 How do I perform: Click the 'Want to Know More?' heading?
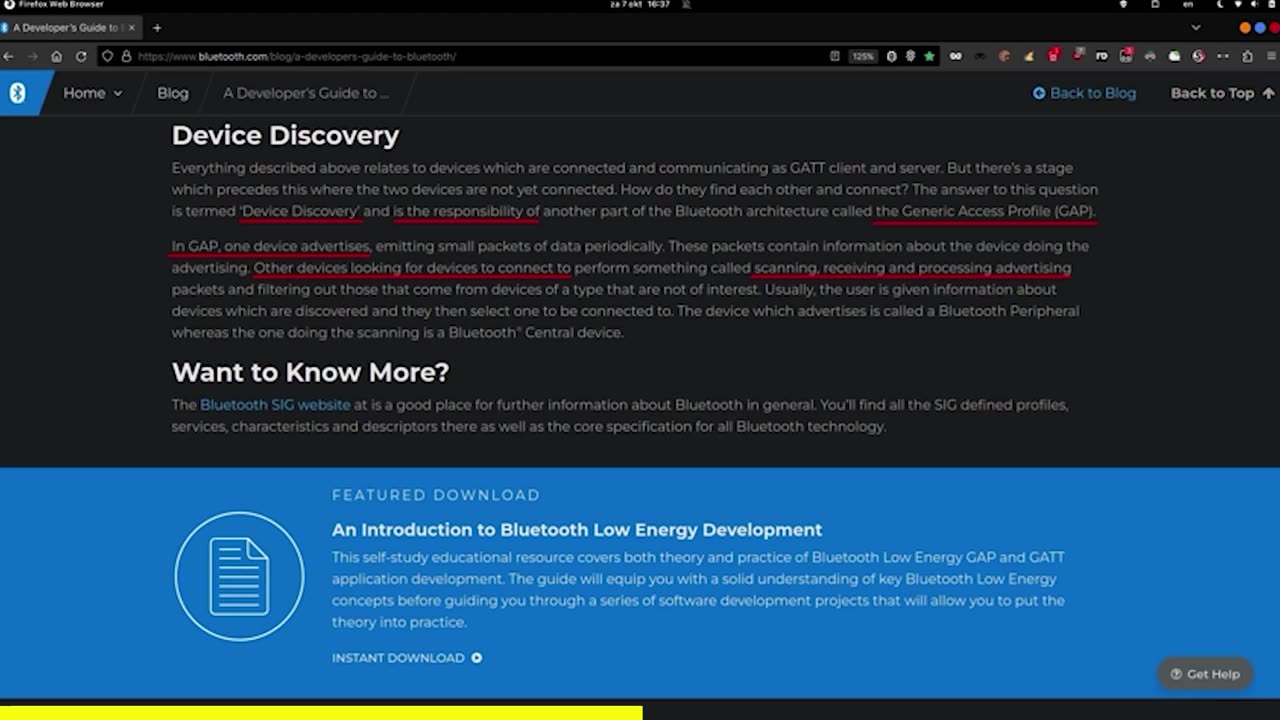(310, 372)
